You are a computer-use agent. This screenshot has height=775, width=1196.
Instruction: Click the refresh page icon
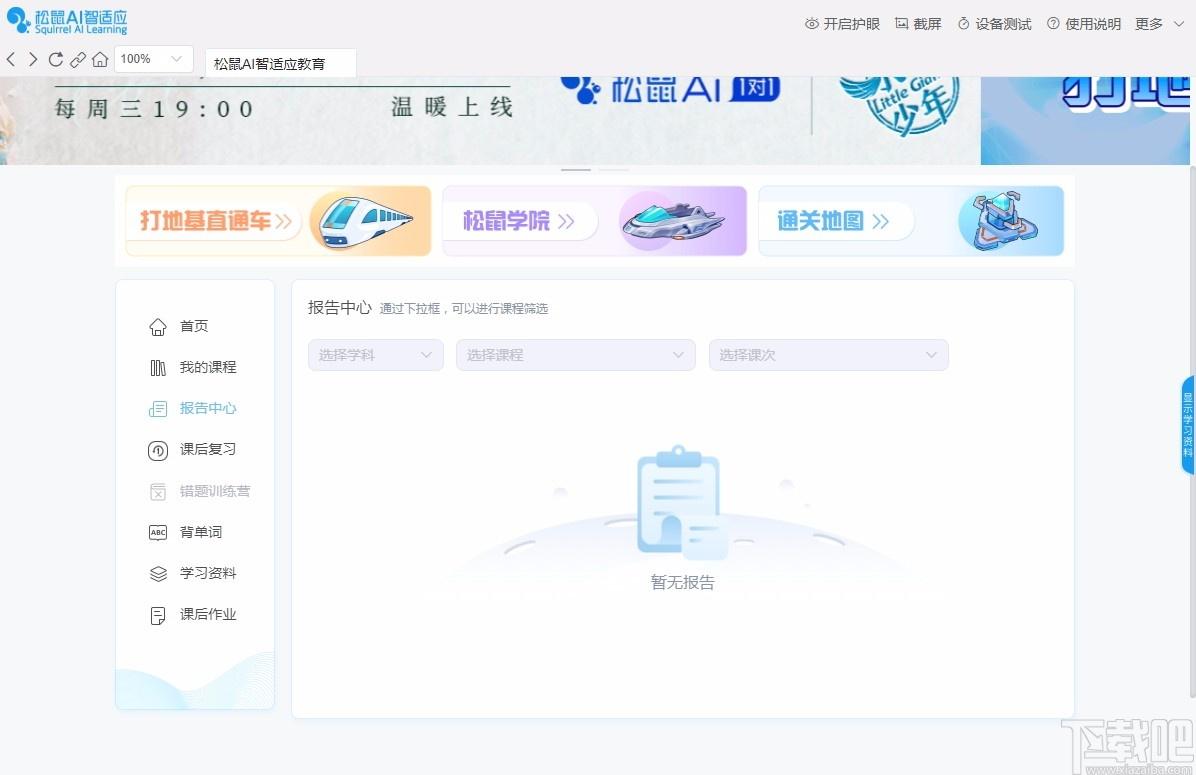(55, 59)
